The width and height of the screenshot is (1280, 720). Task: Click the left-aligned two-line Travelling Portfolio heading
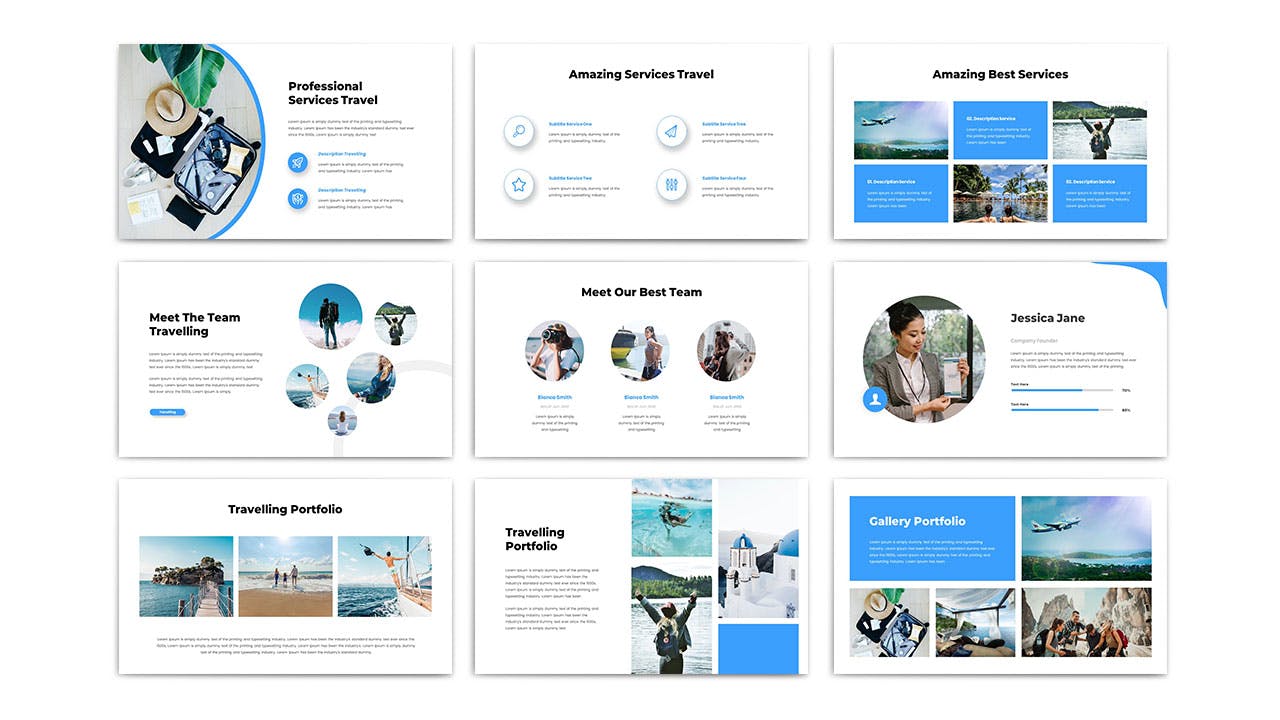point(535,539)
